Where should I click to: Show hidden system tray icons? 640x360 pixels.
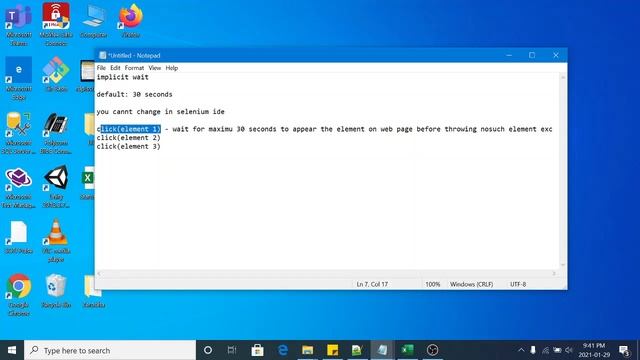(x=521, y=350)
